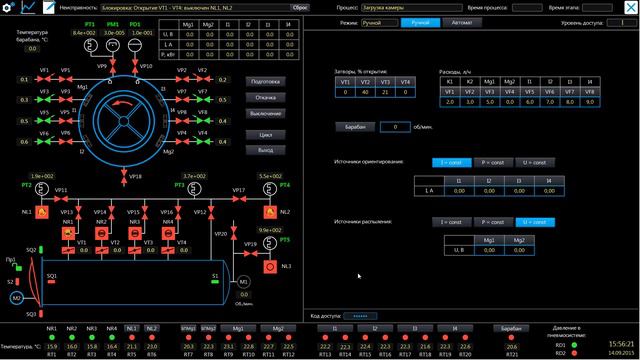640x360 pixels.
Task: Click the Барабан button in bottom bar
Action: click(511, 328)
